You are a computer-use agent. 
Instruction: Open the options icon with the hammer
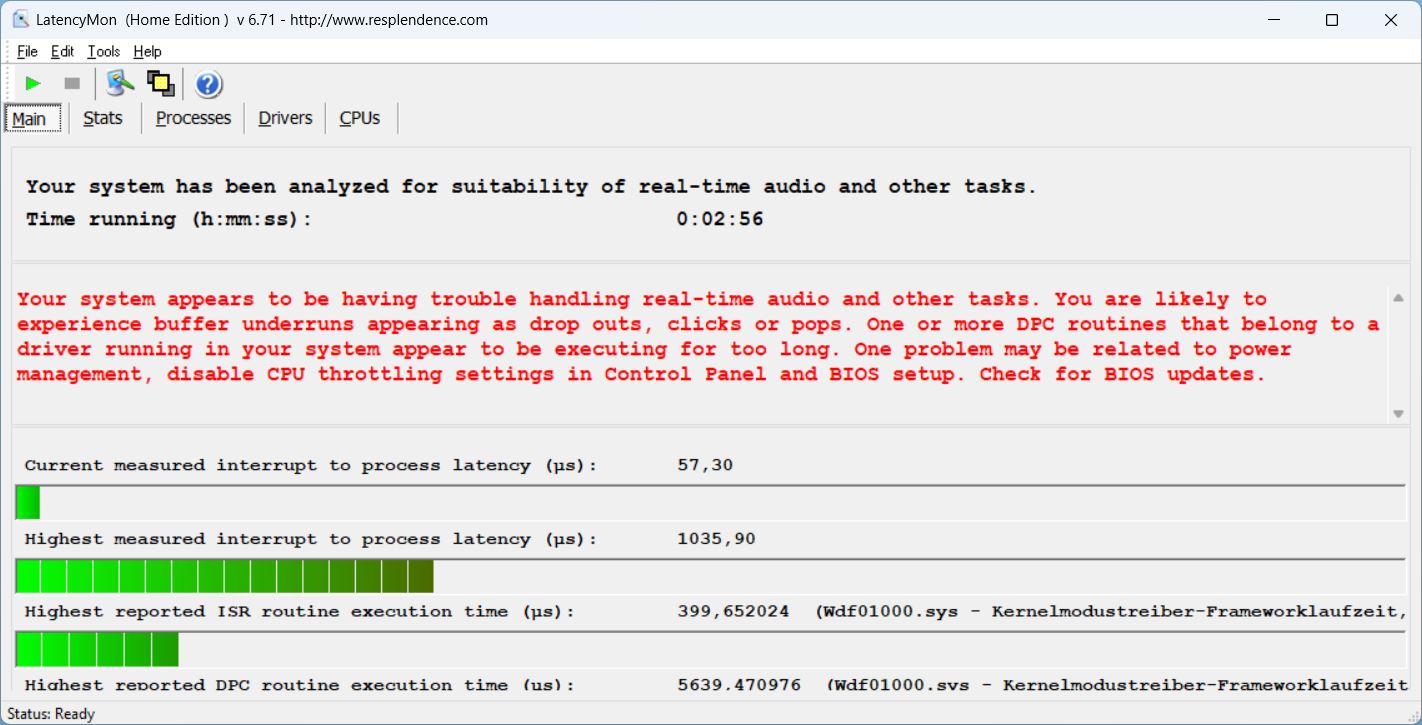(120, 84)
